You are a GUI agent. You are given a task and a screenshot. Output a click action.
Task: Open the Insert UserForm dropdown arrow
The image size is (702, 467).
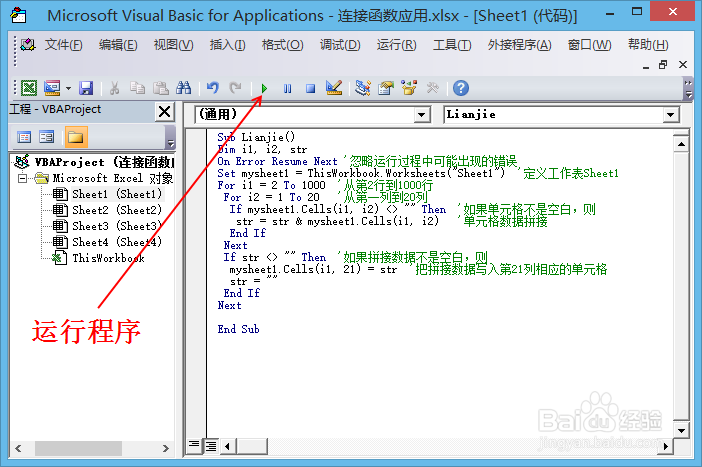pos(68,88)
